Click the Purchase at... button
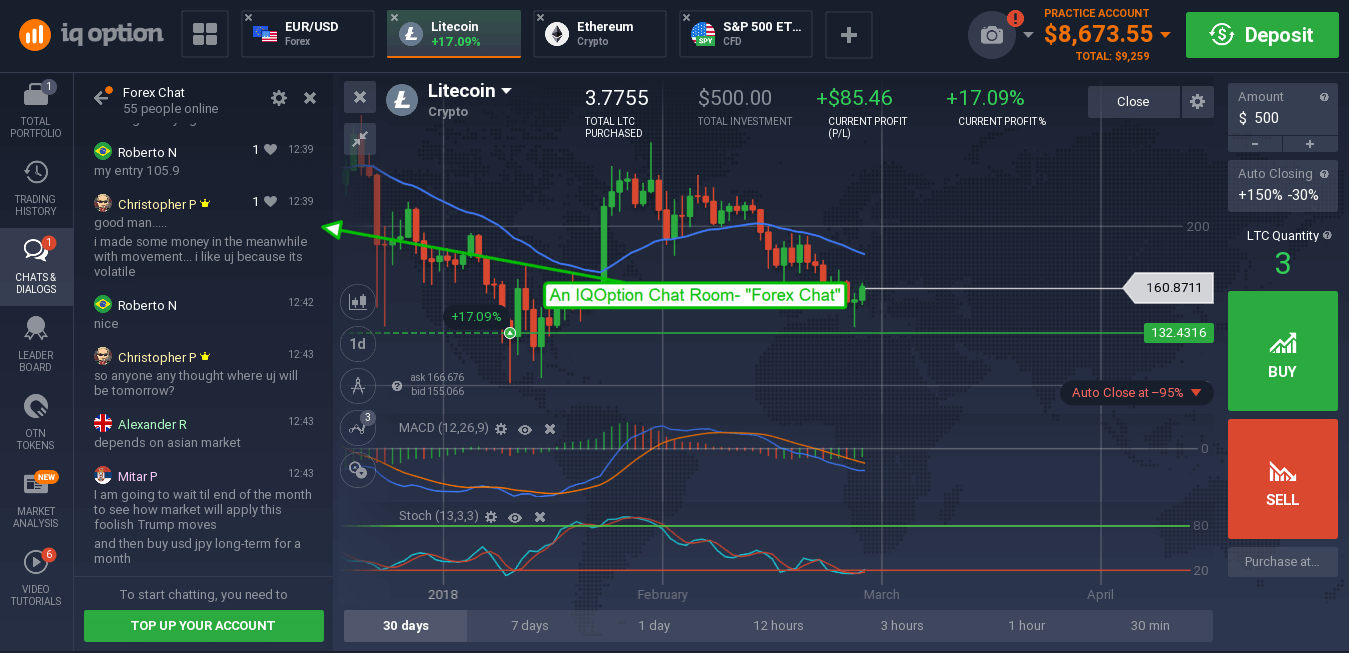1349x653 pixels. tap(1282, 562)
